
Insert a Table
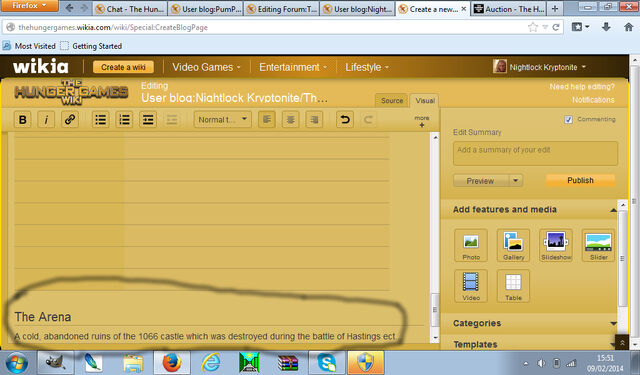coord(513,286)
